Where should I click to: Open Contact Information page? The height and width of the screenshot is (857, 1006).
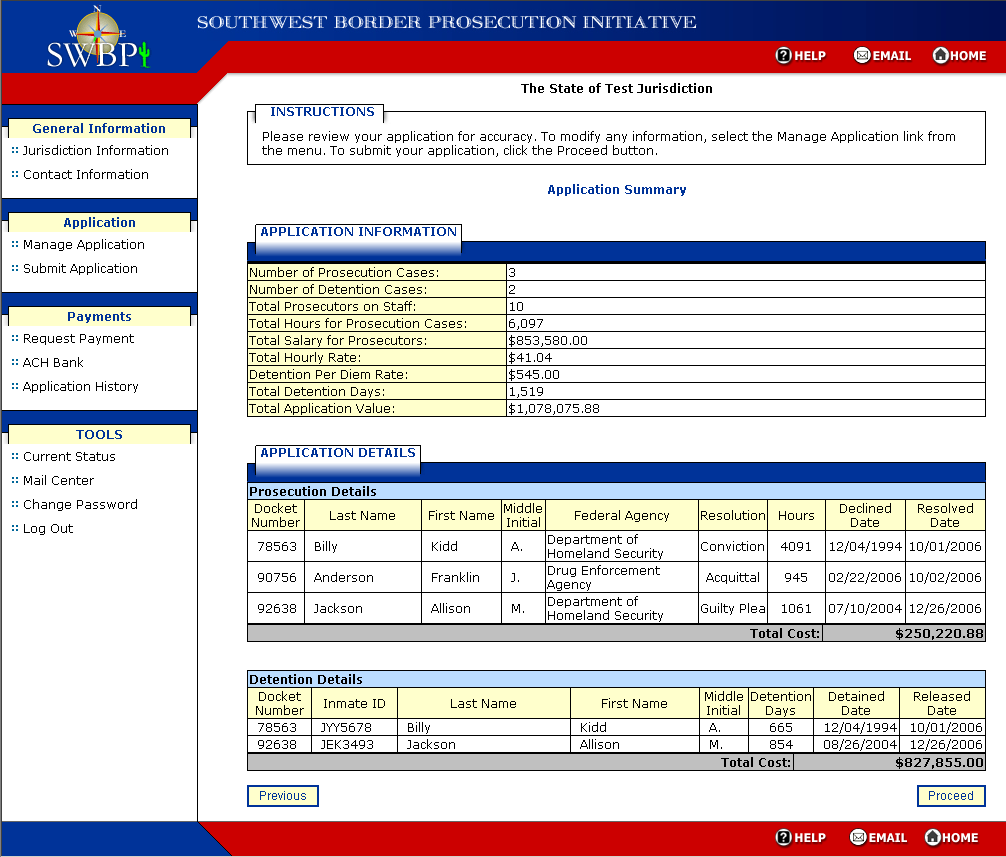[86, 175]
